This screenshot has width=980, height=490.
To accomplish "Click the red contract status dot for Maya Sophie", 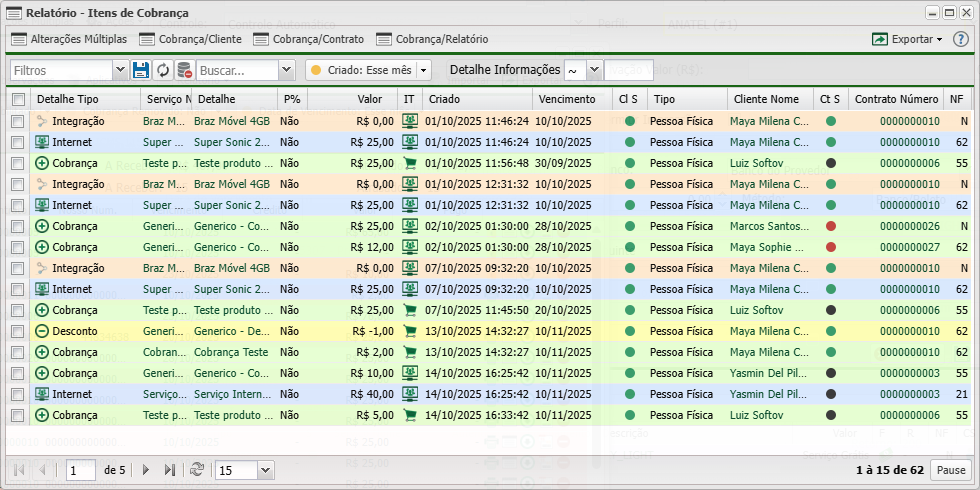I will pyautogui.click(x=831, y=247).
